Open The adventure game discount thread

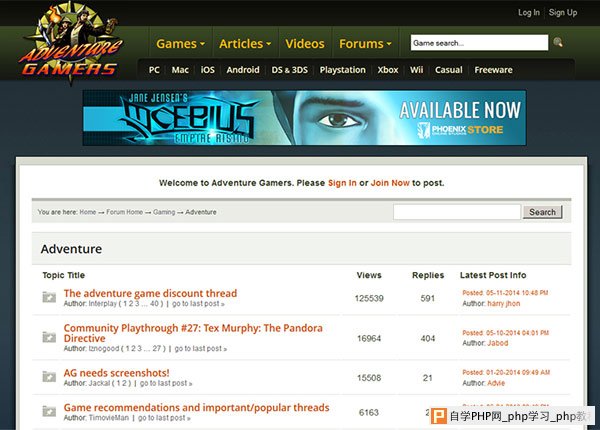150,293
